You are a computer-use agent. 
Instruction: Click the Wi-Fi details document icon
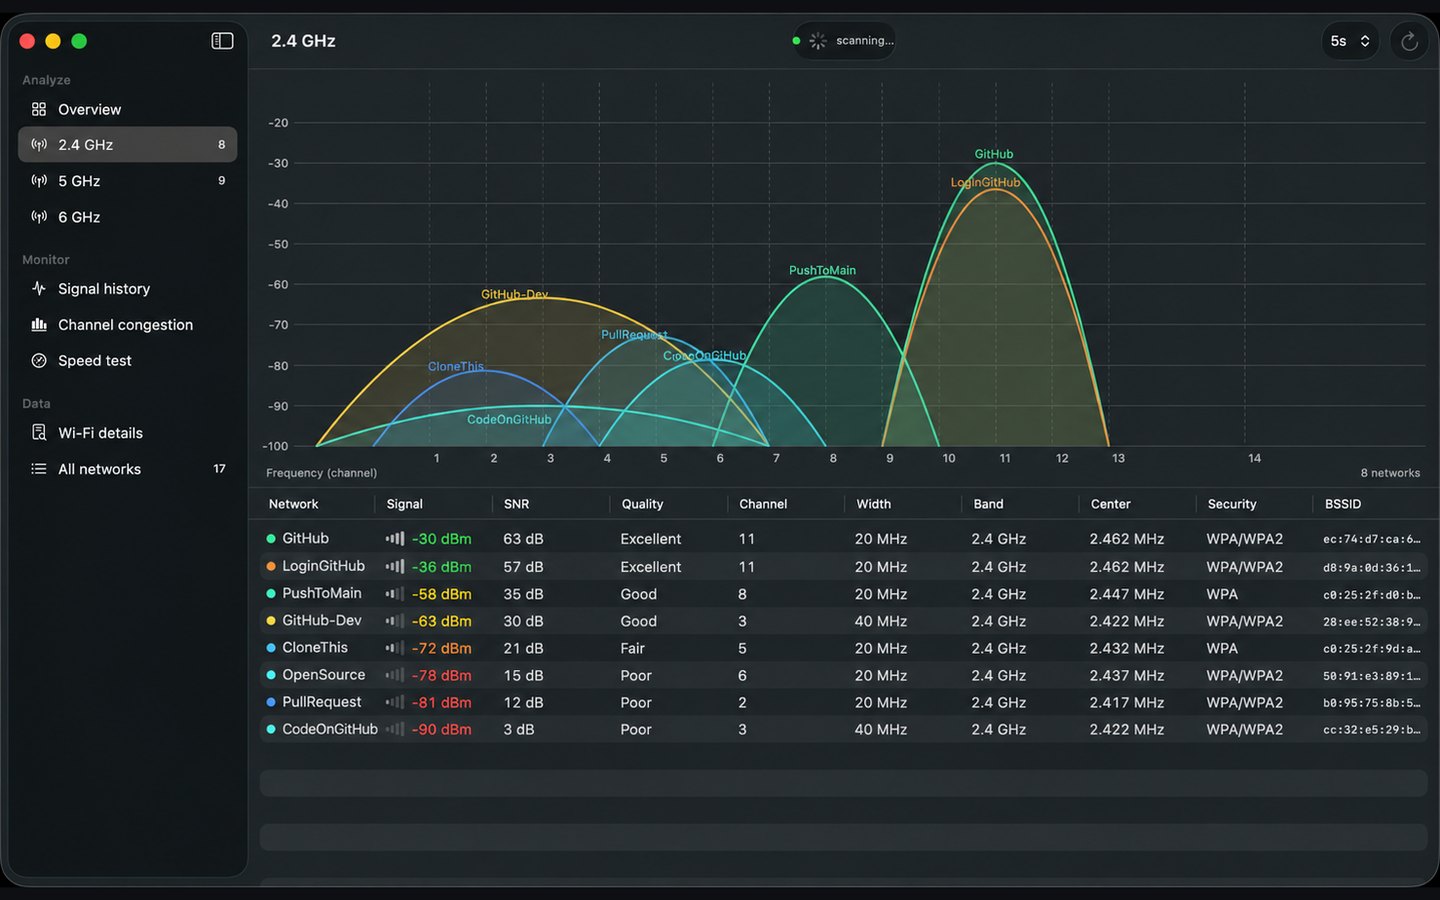[x=39, y=433]
